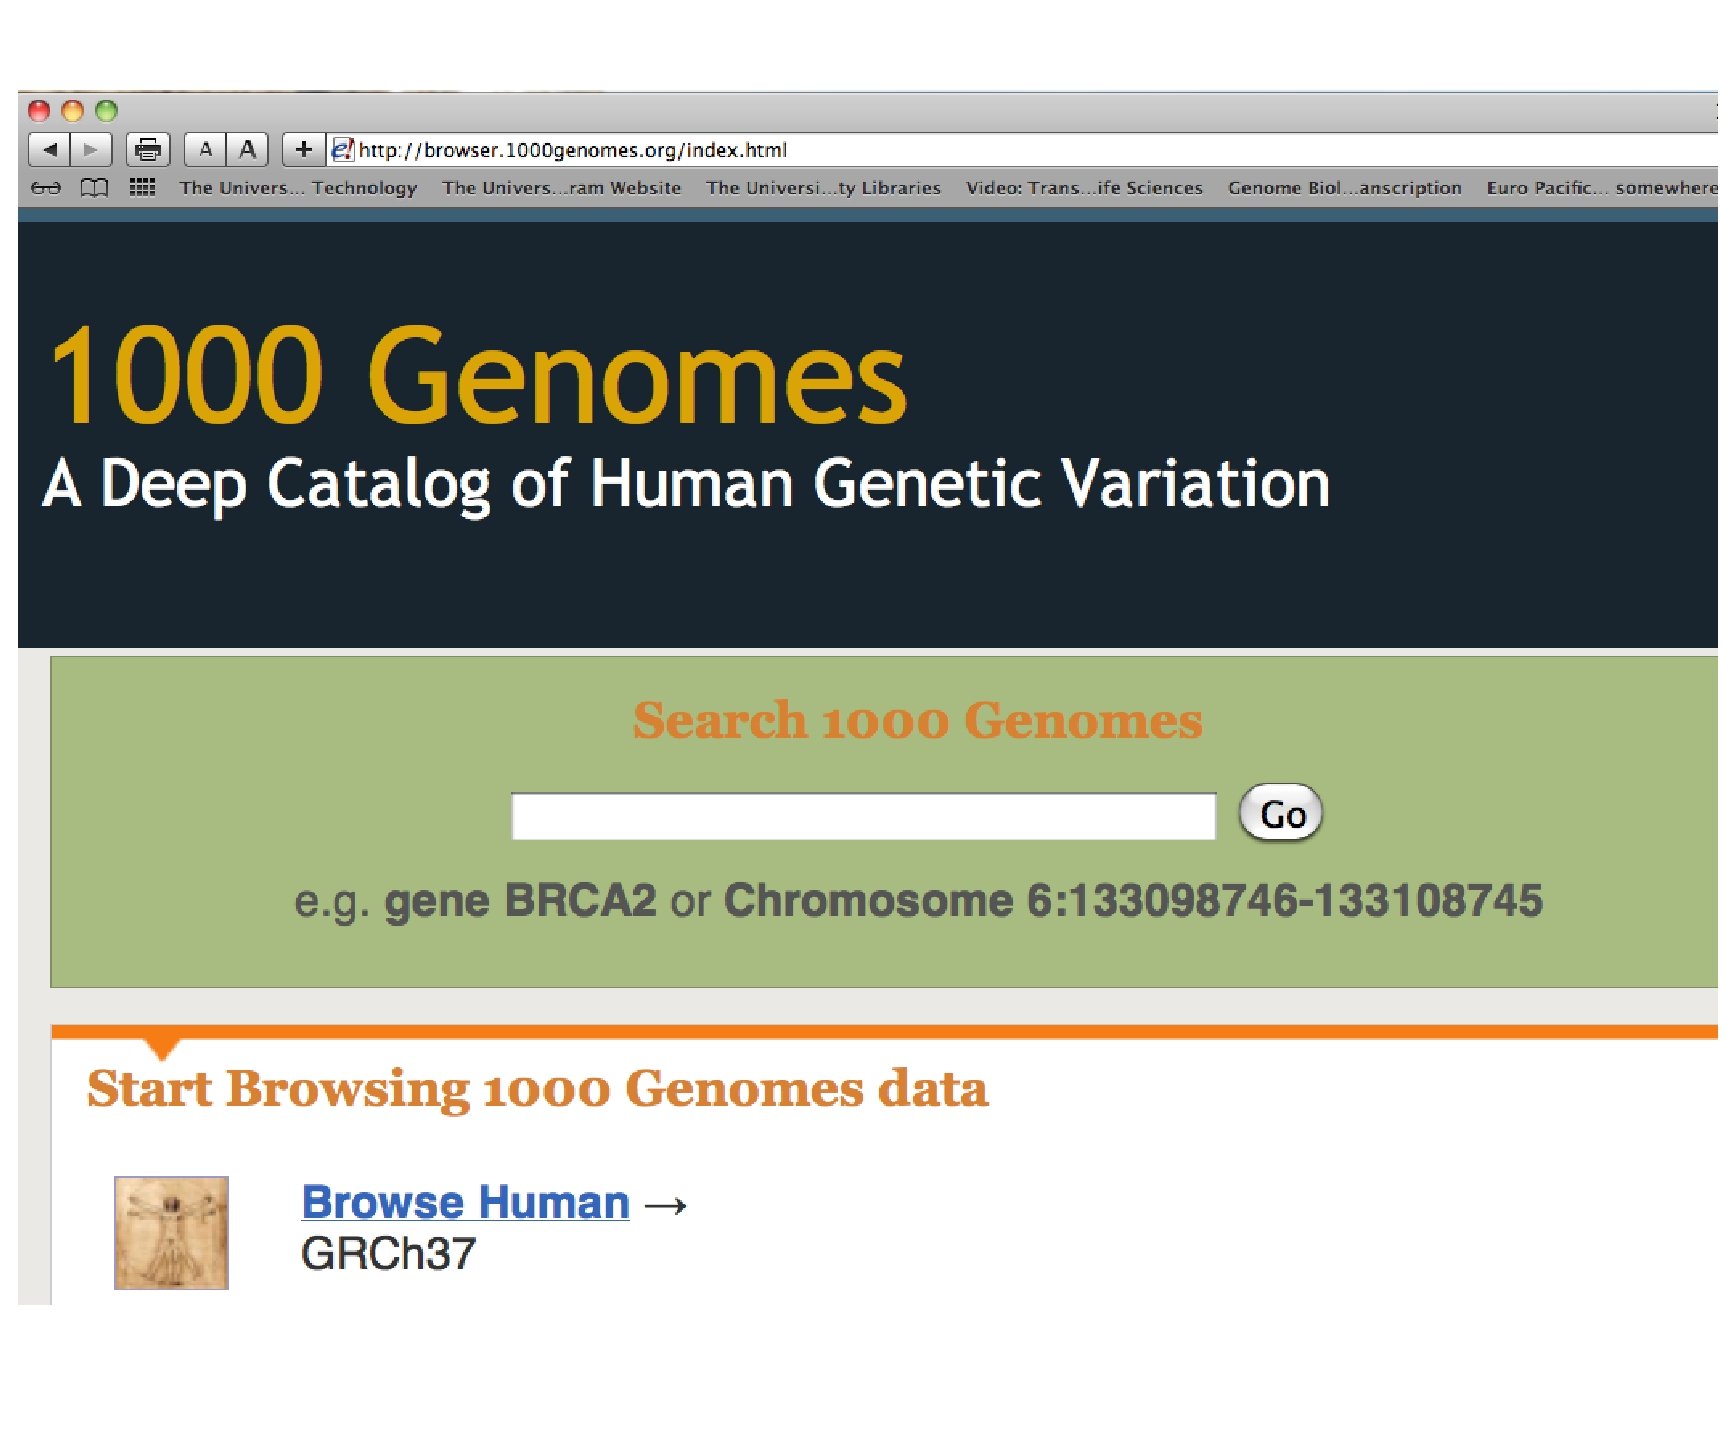
Task: Open 'Video: Trans...ife Sciences' bookmark
Action: pyautogui.click(x=1084, y=188)
